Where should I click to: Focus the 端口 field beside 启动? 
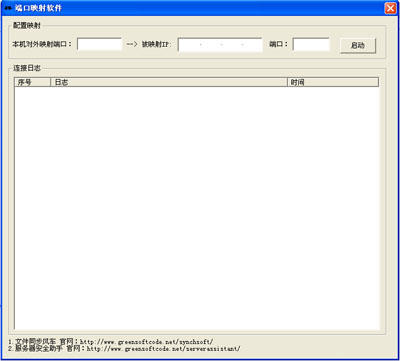311,44
